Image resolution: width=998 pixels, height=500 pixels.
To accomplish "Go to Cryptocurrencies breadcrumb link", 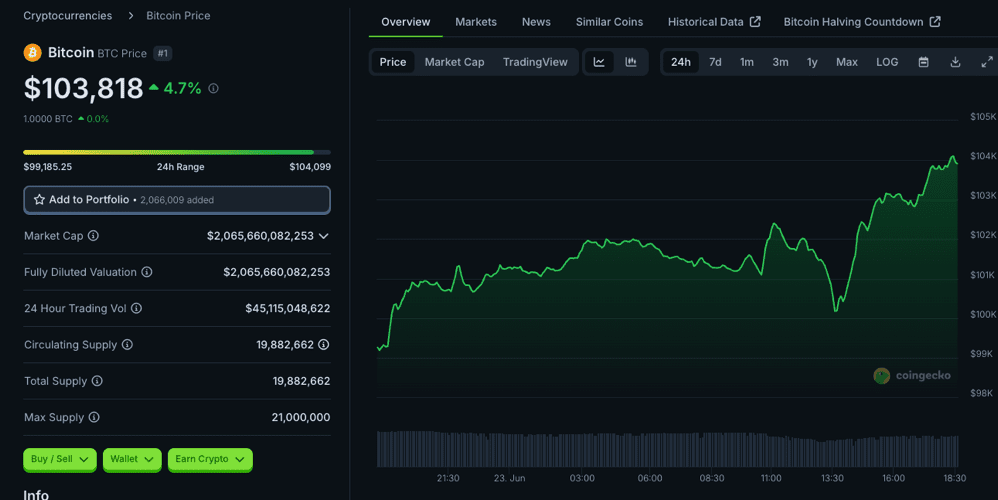I will coord(67,16).
